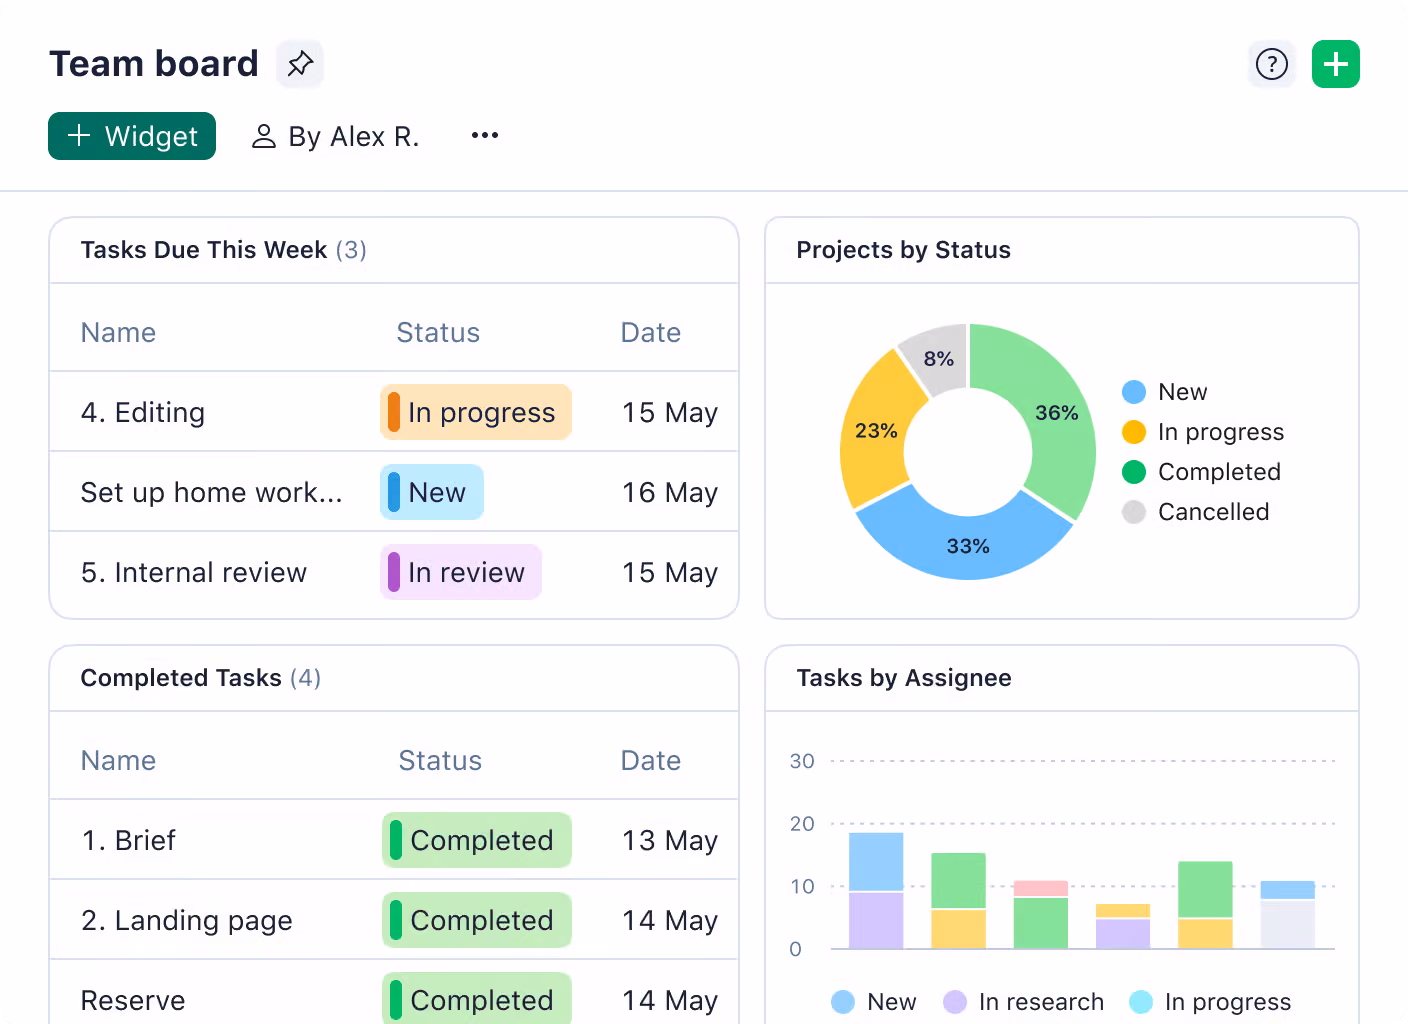Select the 13 May date cell
Screen dimensions: 1408x1024
(x=670, y=840)
